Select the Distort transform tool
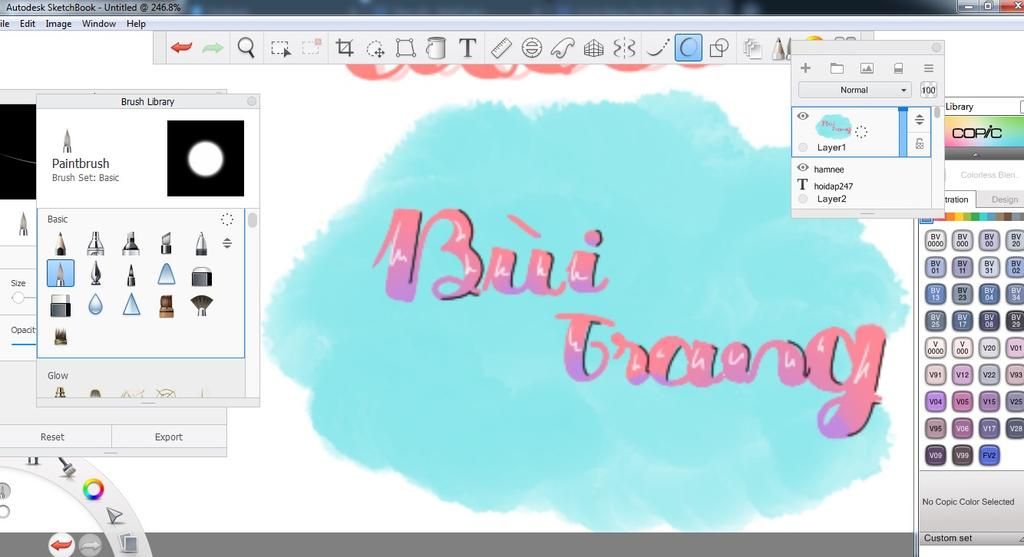1024x557 pixels. pyautogui.click(x=406, y=48)
